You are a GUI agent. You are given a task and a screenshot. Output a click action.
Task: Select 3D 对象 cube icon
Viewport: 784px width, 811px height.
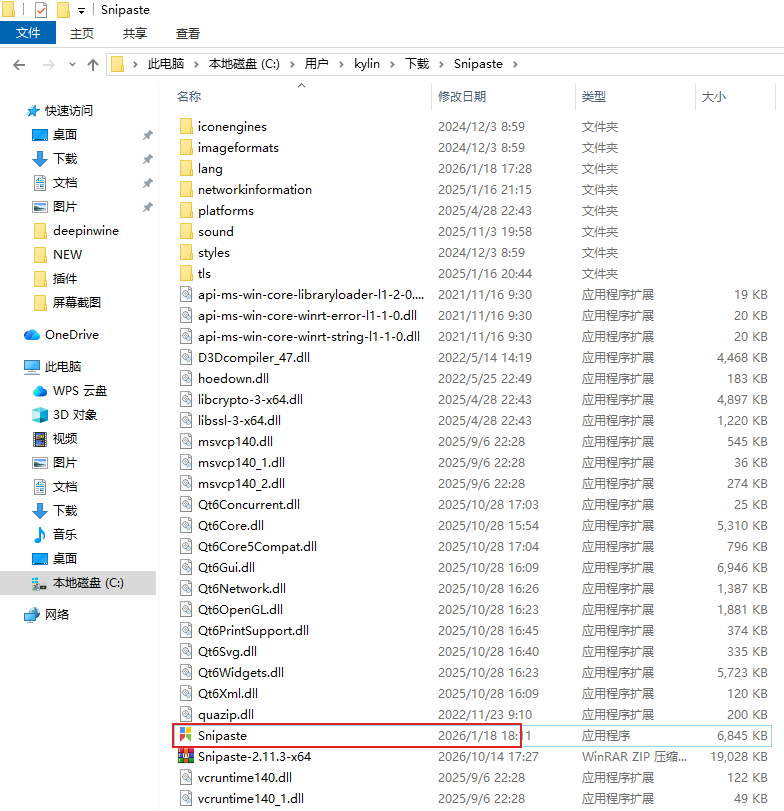(40, 415)
